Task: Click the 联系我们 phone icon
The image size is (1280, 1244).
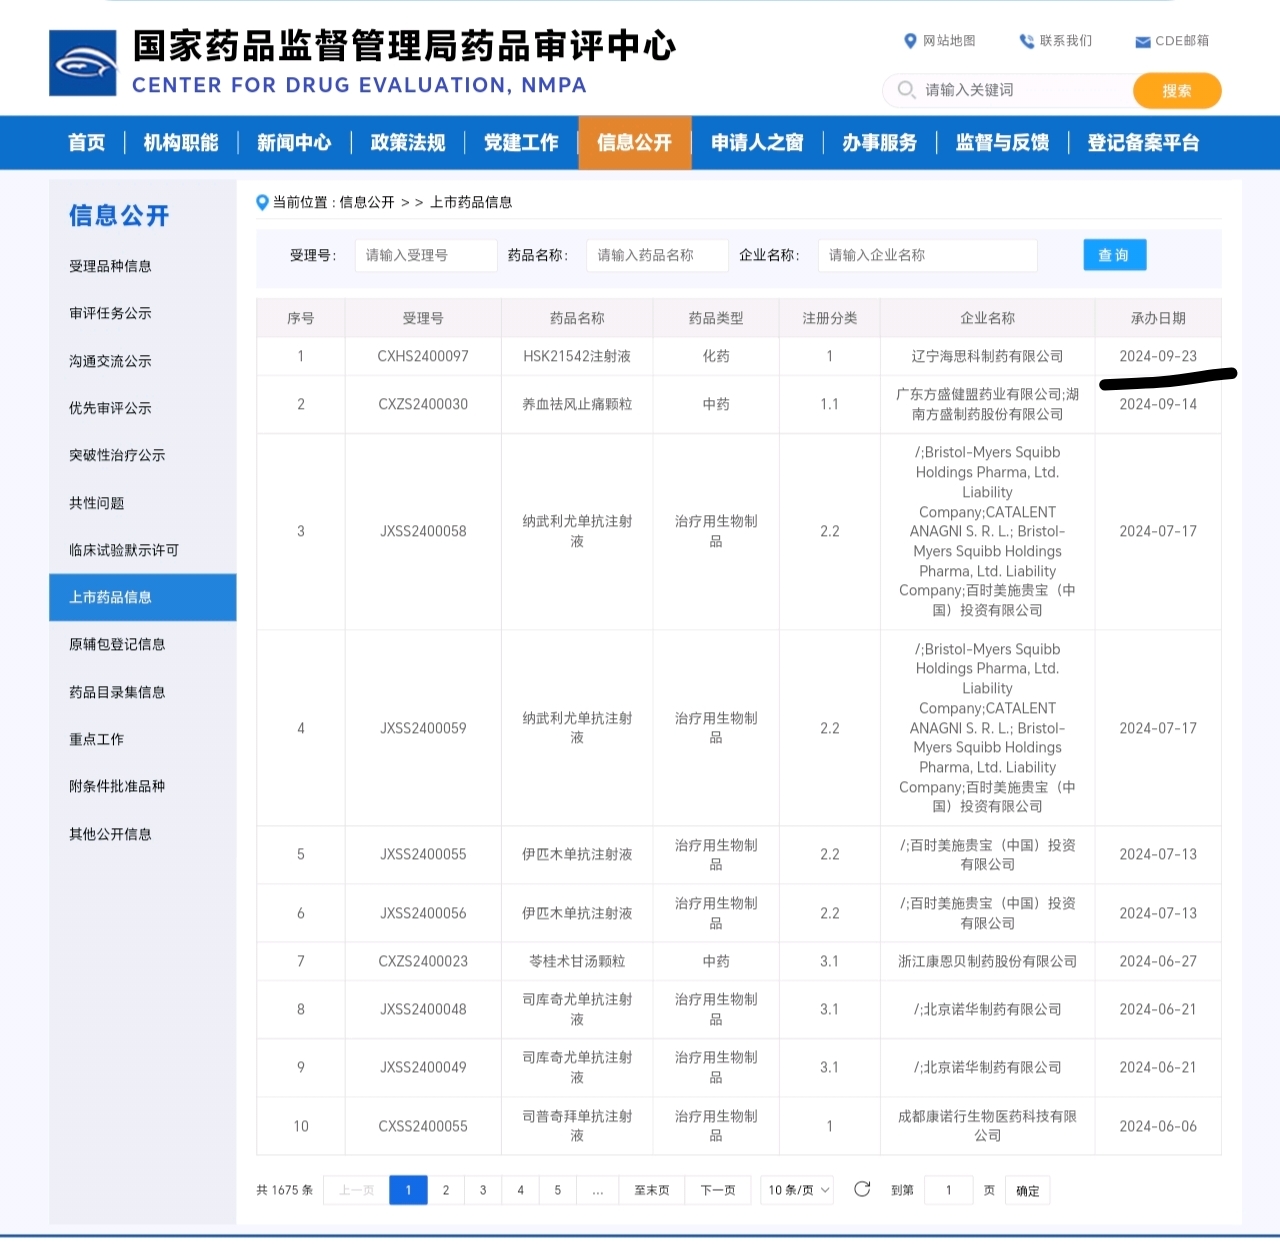Action: pos(1026,41)
